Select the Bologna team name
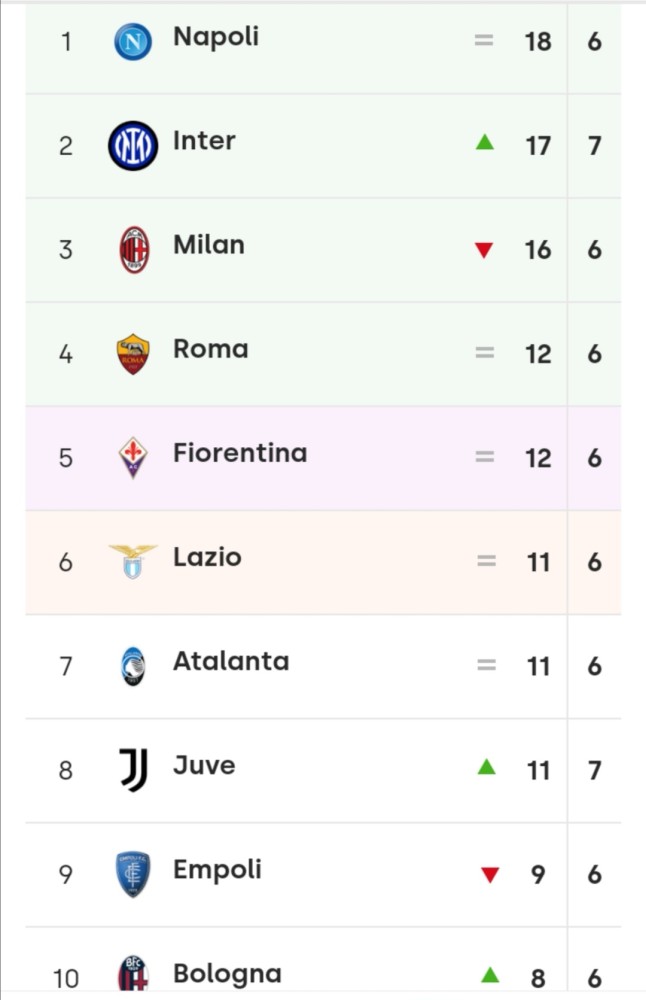The image size is (646, 1000). coord(227,974)
